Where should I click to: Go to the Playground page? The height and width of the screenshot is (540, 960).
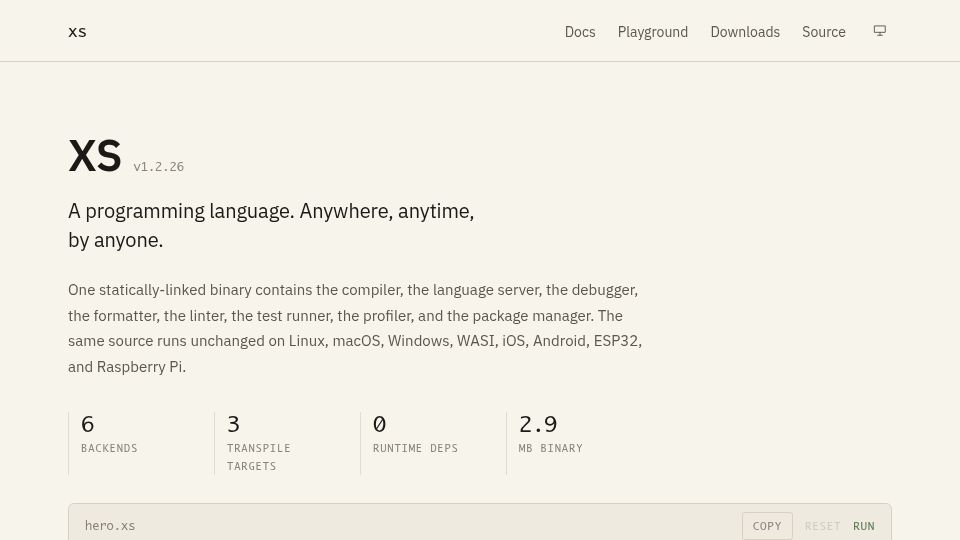click(653, 32)
